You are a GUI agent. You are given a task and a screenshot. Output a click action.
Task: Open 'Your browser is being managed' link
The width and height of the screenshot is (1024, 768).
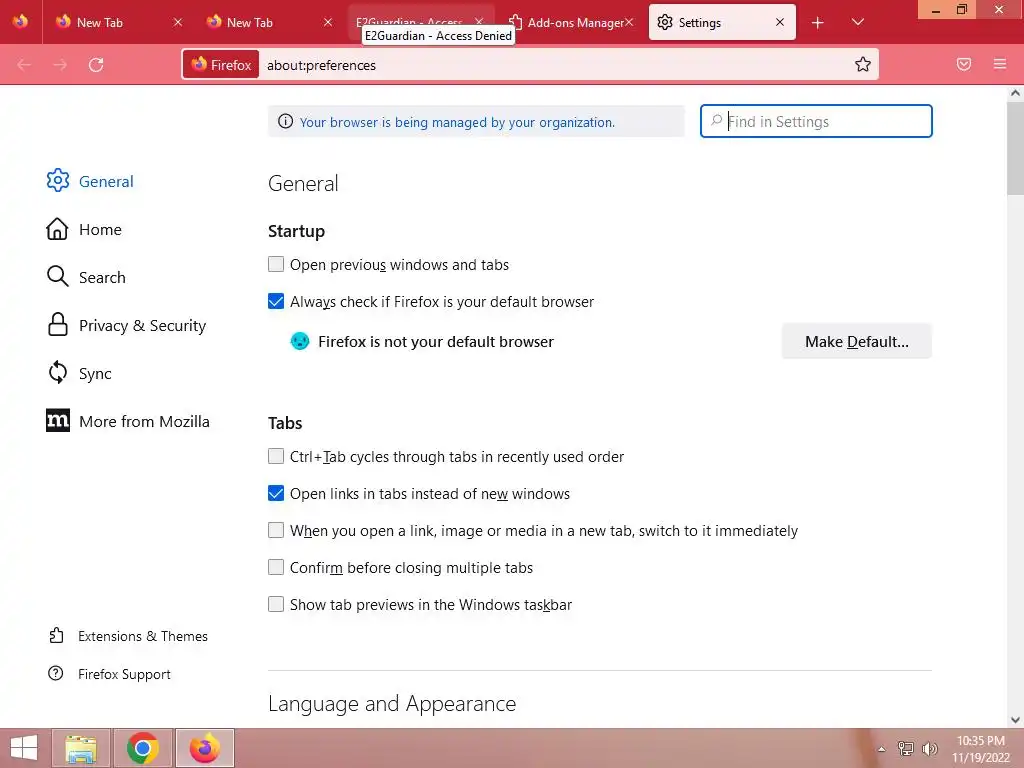click(457, 122)
